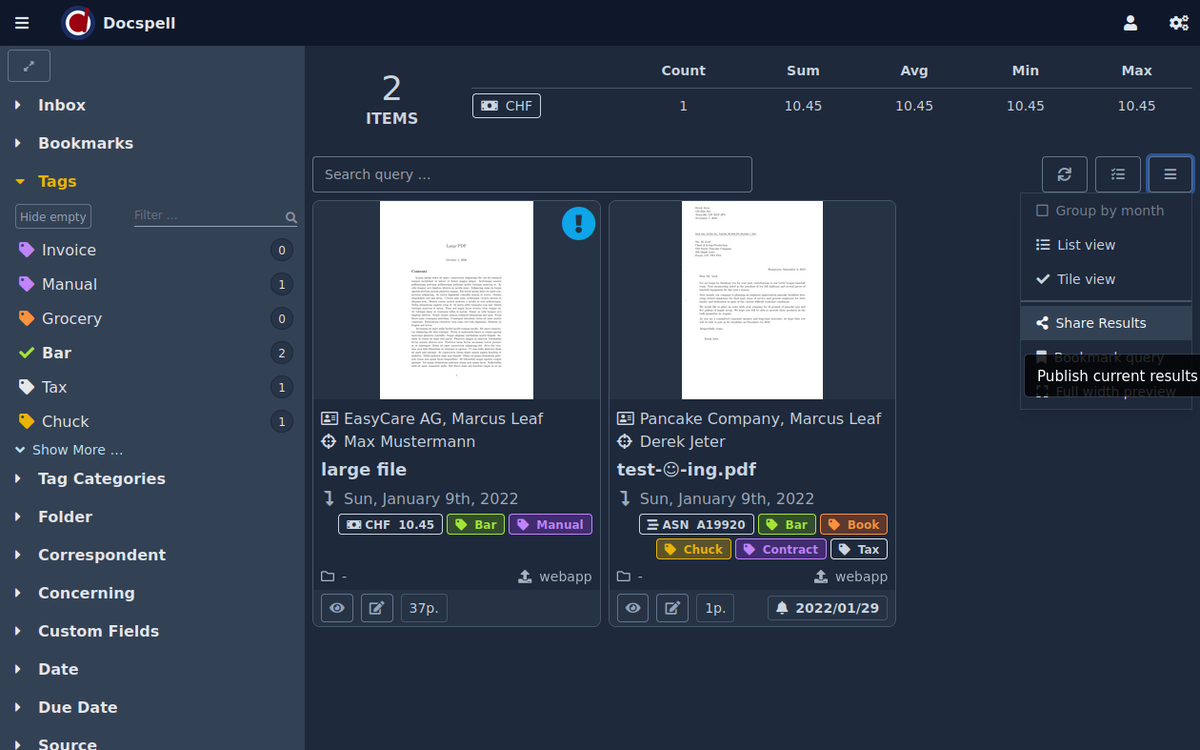The image size is (1200, 750).
Task: Click the hamburger menu icon in header
Action: (x=22, y=23)
